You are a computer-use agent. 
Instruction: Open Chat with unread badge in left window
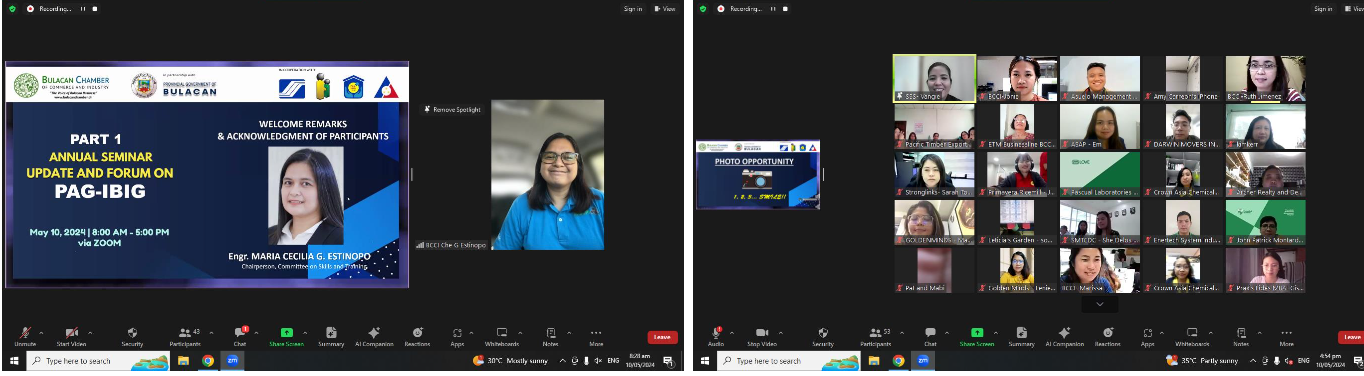(240, 336)
